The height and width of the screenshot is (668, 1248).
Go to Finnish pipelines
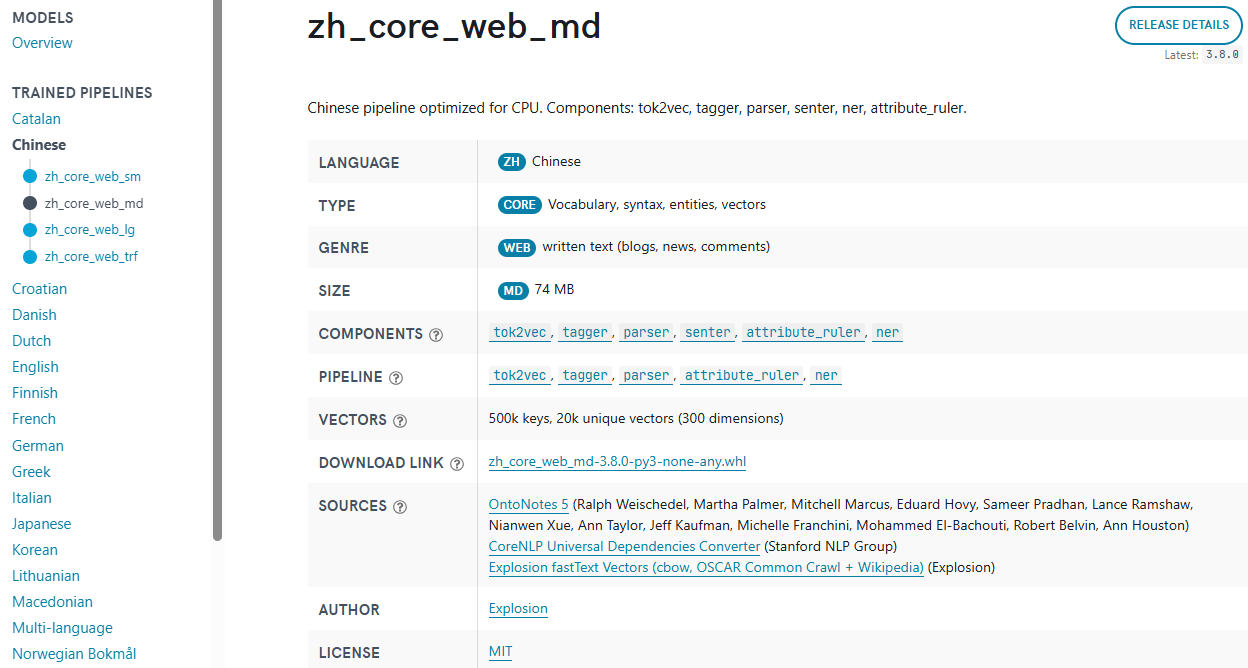(35, 393)
